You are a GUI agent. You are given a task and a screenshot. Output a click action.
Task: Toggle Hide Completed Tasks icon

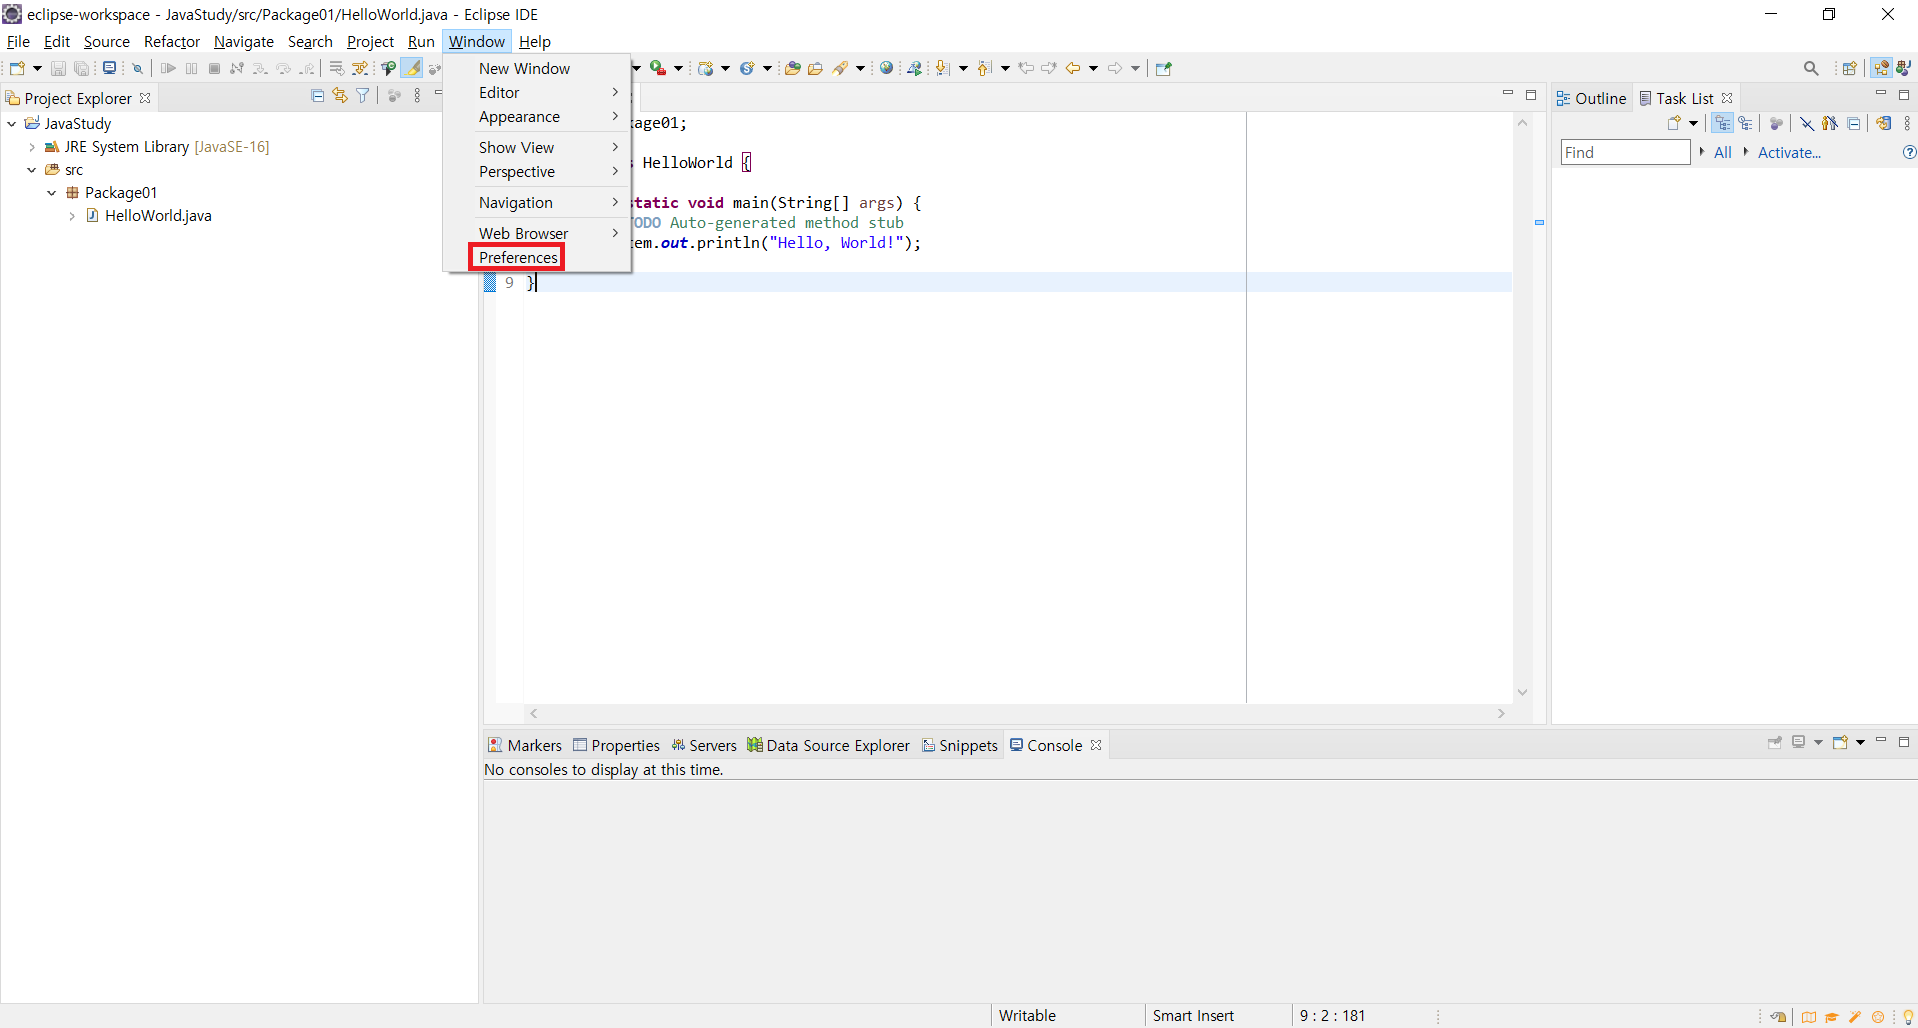[1806, 123]
